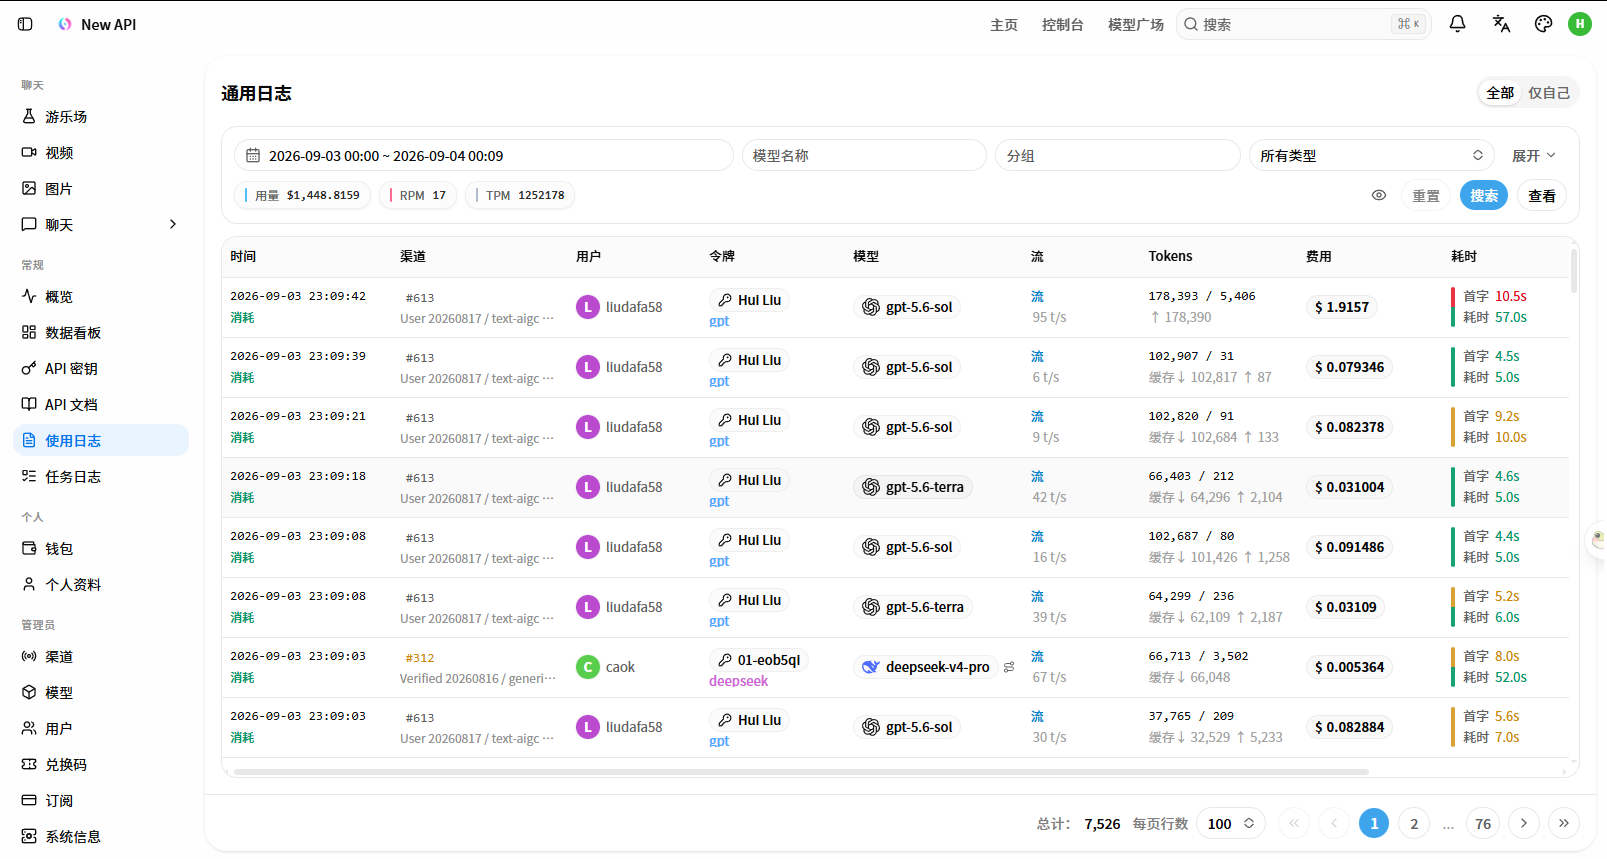This screenshot has height=859, width=1607.
Task: Expand filters with 展开
Action: pos(1534,156)
